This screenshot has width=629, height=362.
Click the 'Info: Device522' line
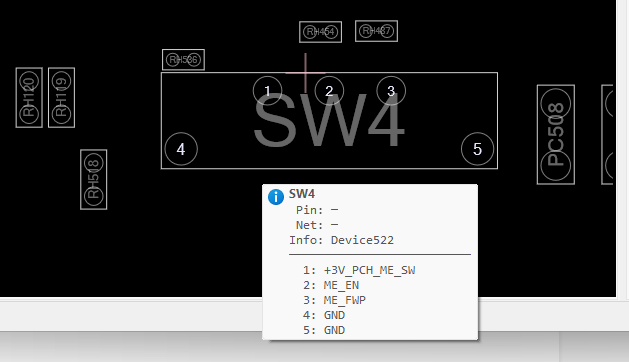341,240
